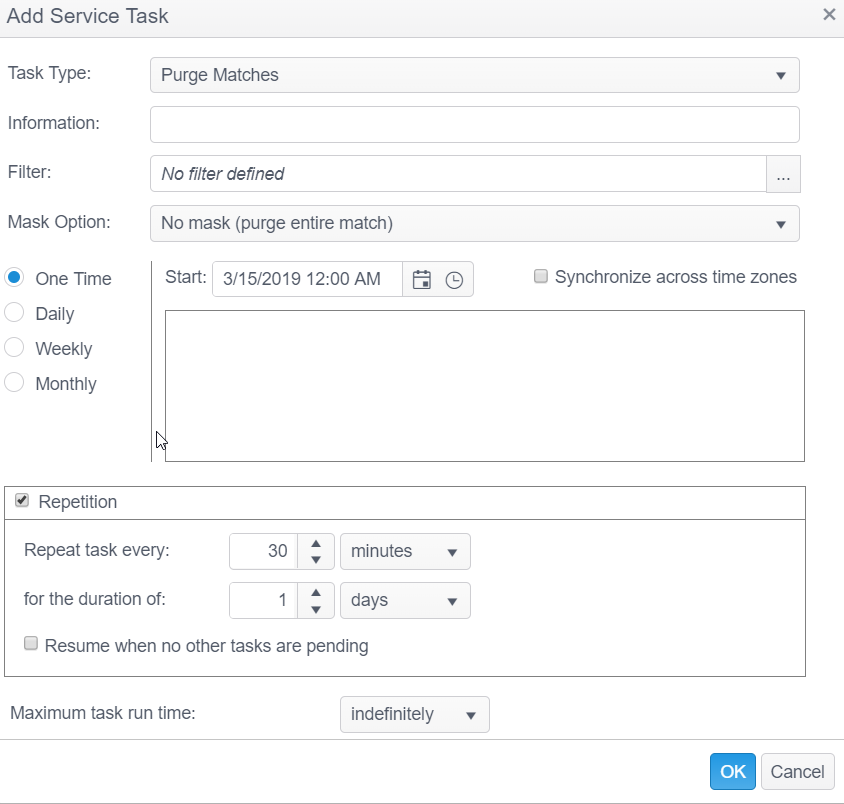
Task: Select the Weekly schedule option
Action: coord(14,348)
